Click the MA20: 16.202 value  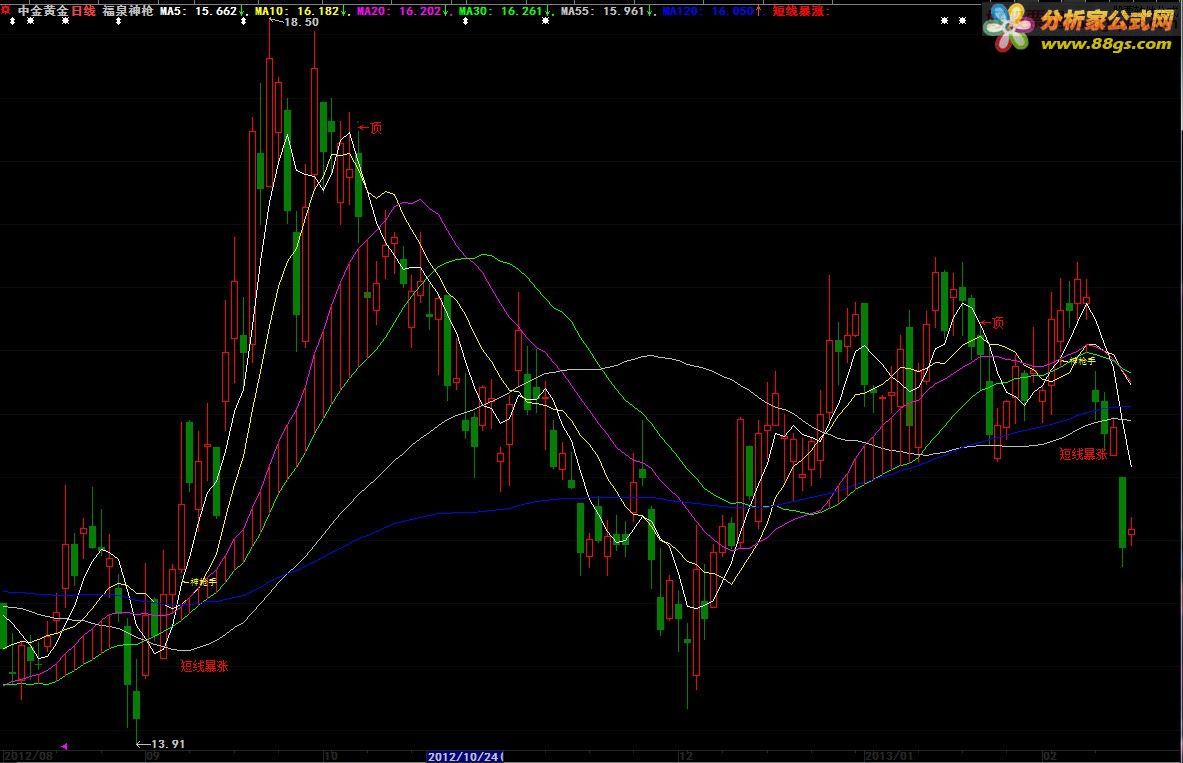pyautogui.click(x=399, y=11)
